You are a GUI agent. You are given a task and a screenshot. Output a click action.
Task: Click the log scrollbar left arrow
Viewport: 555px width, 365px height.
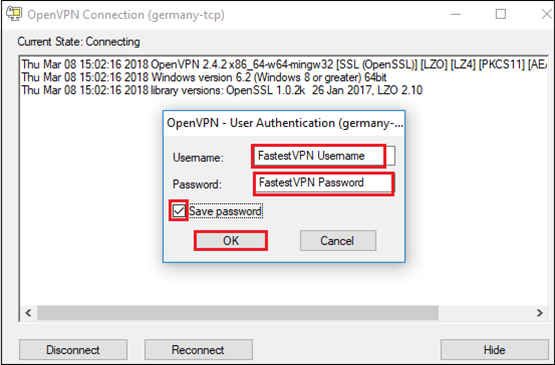28,313
